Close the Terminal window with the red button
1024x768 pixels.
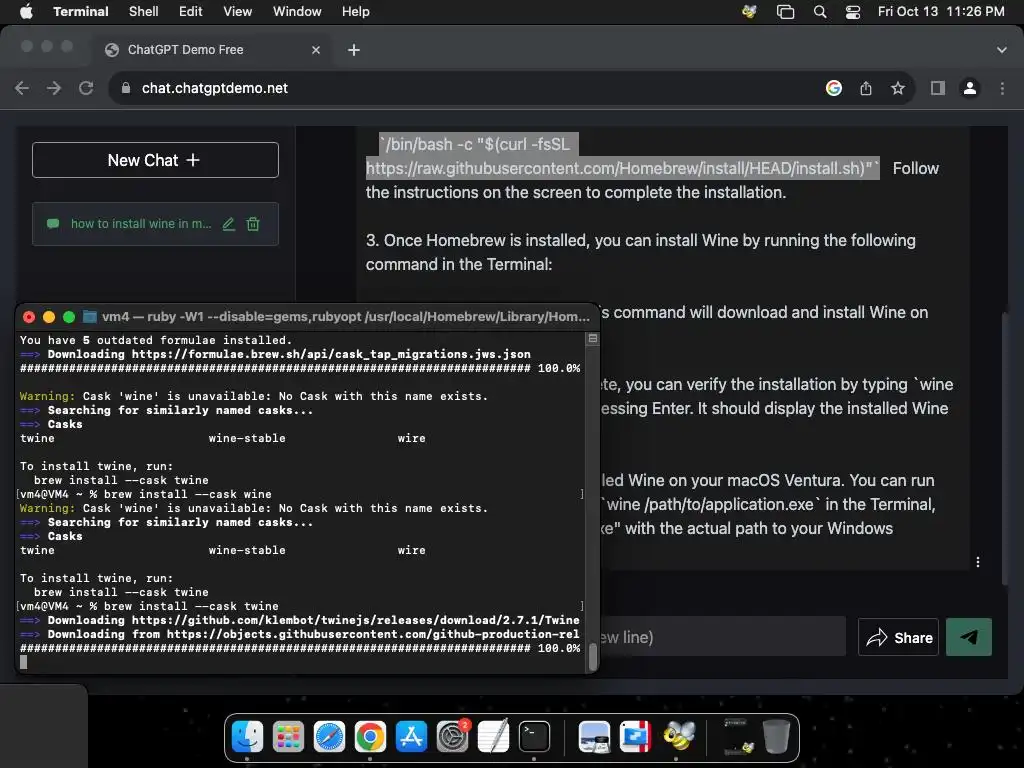tap(29, 317)
